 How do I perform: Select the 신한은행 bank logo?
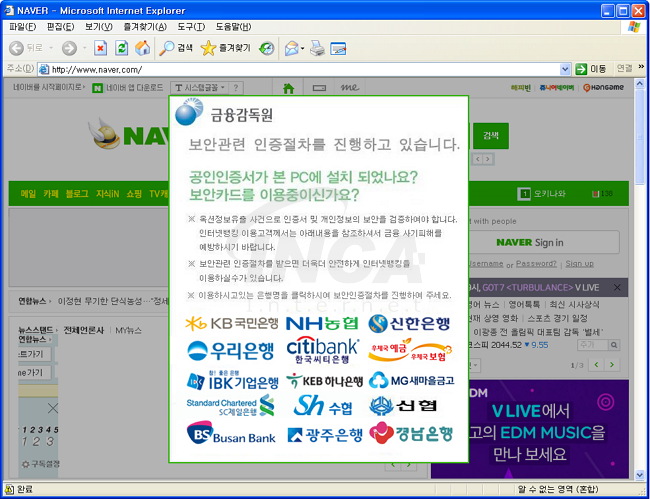click(409, 323)
